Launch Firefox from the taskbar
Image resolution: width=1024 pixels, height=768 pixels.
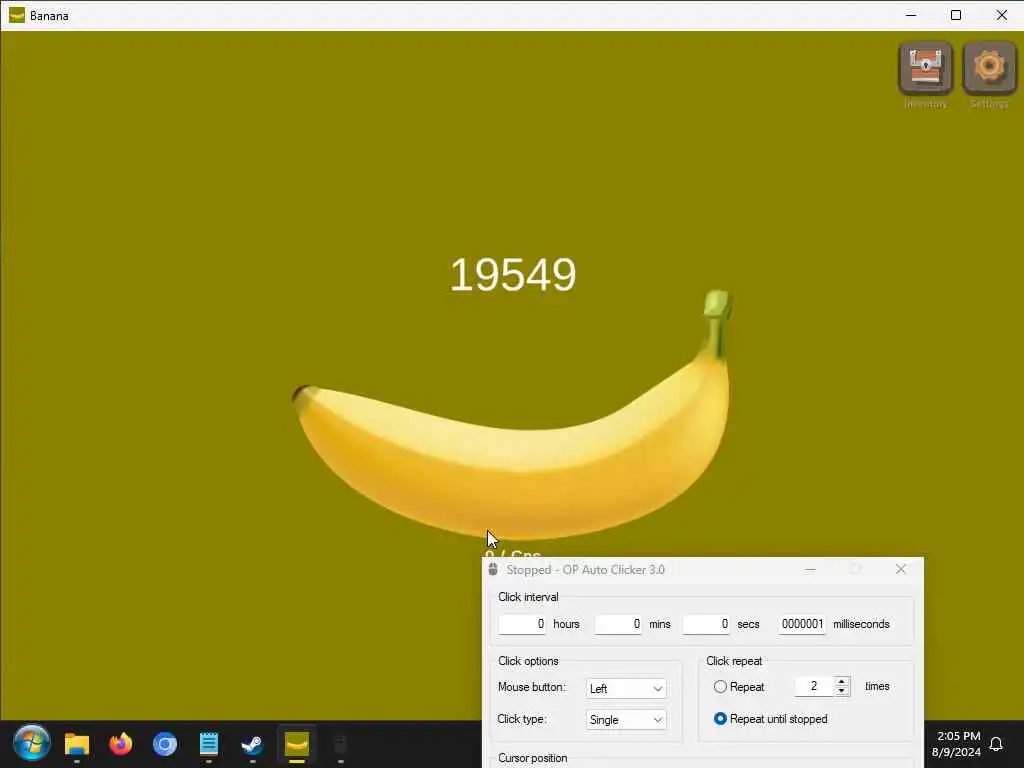[121, 744]
